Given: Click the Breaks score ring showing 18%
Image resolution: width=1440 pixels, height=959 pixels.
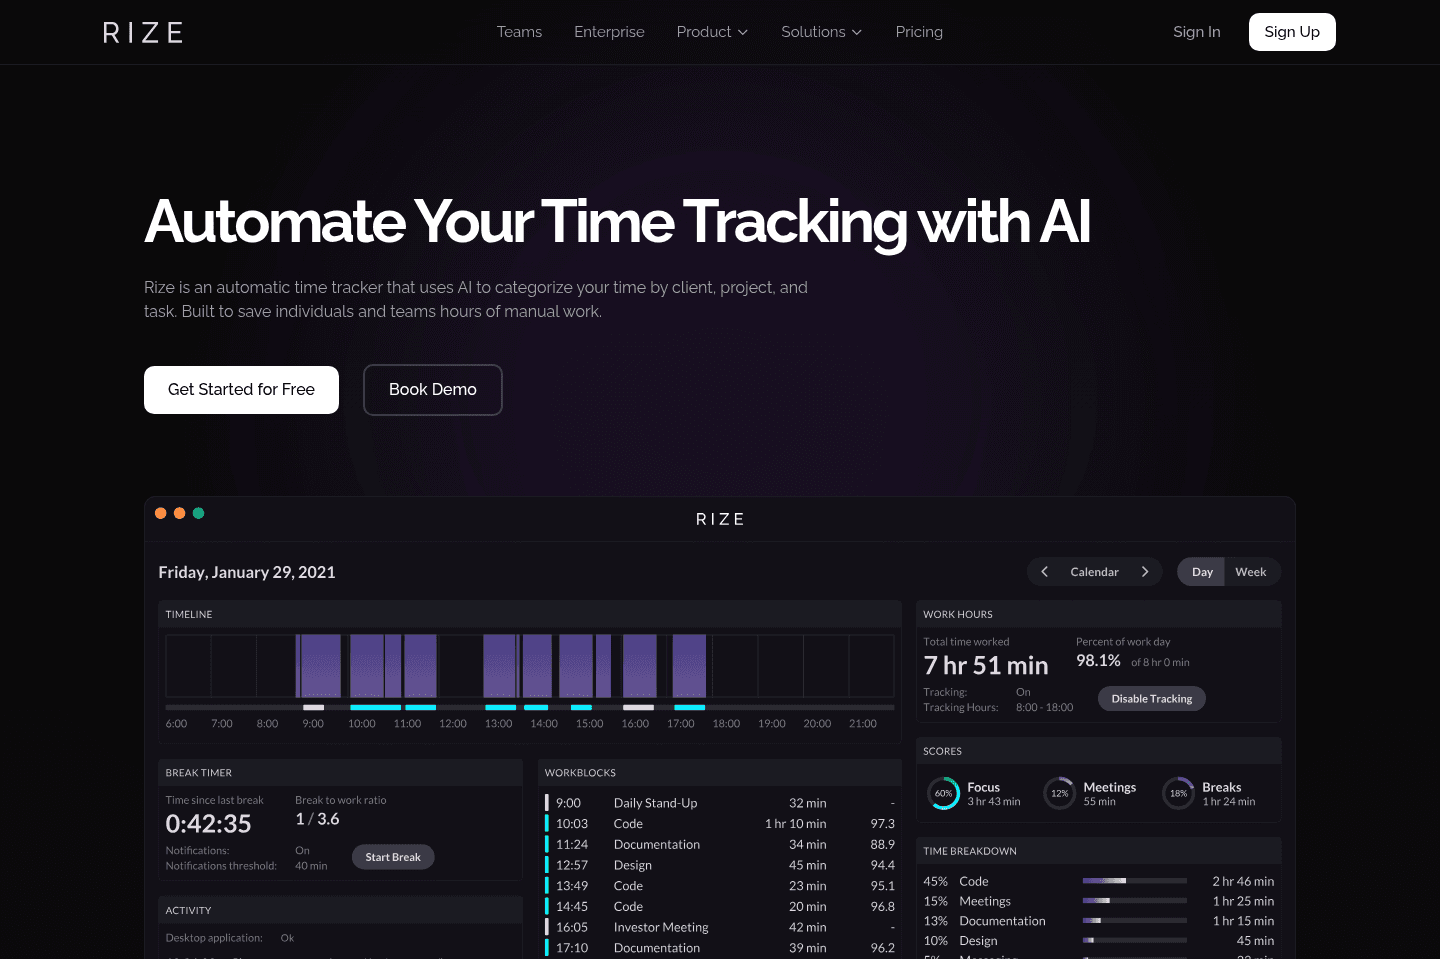Looking at the screenshot, I should [x=1178, y=794].
